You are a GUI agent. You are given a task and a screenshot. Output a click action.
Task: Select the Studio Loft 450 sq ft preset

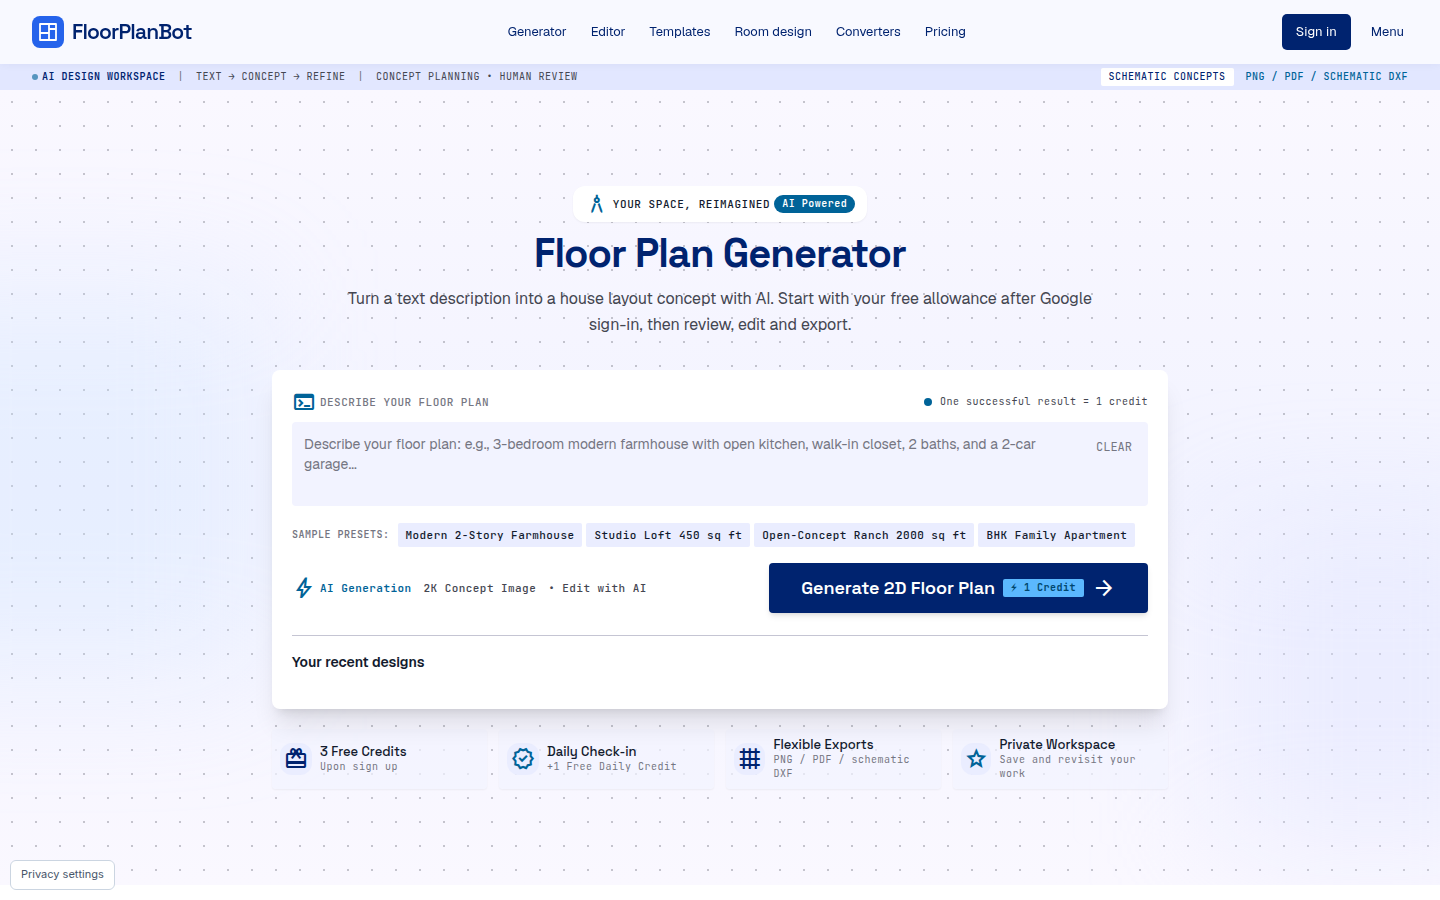[x=668, y=535]
